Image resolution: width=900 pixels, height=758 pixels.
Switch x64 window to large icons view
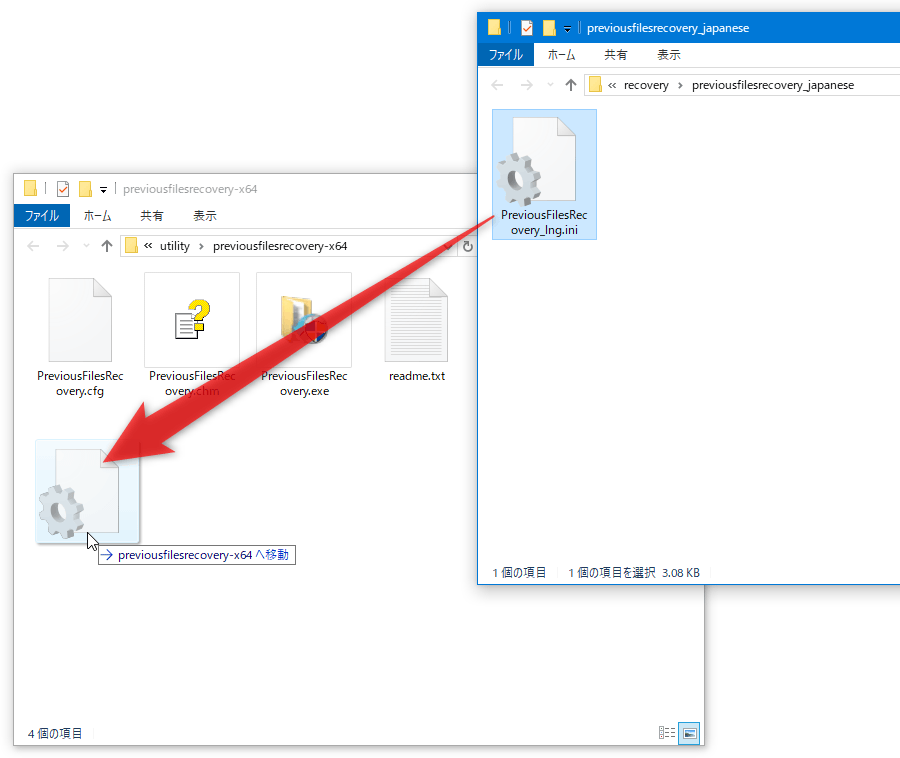[689, 733]
